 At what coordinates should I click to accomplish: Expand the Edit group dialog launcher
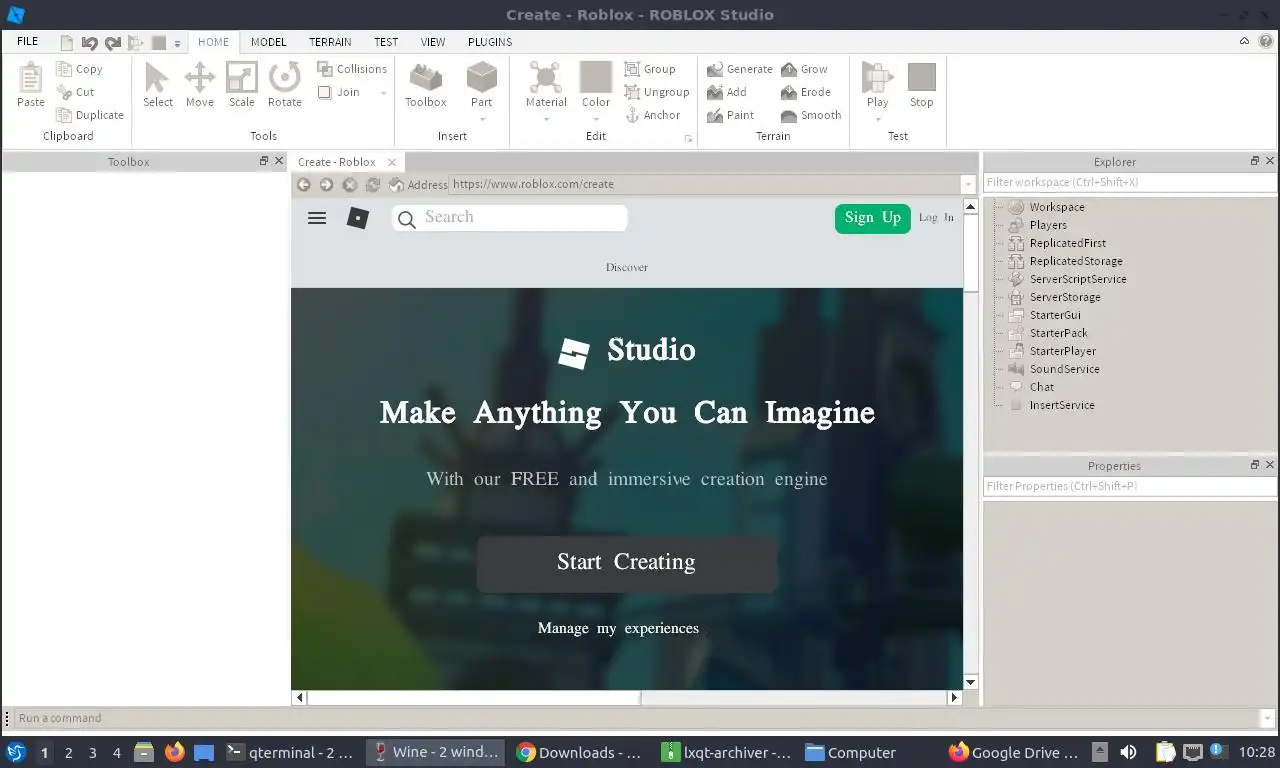point(688,139)
